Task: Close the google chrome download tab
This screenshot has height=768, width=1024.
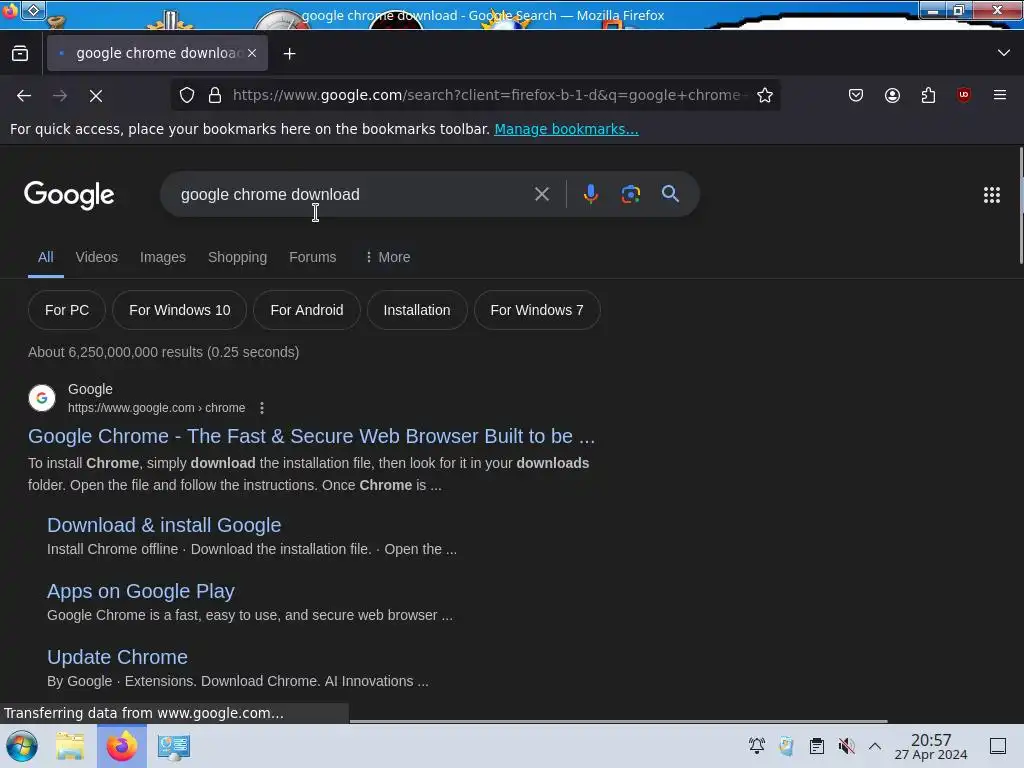Action: [x=252, y=53]
